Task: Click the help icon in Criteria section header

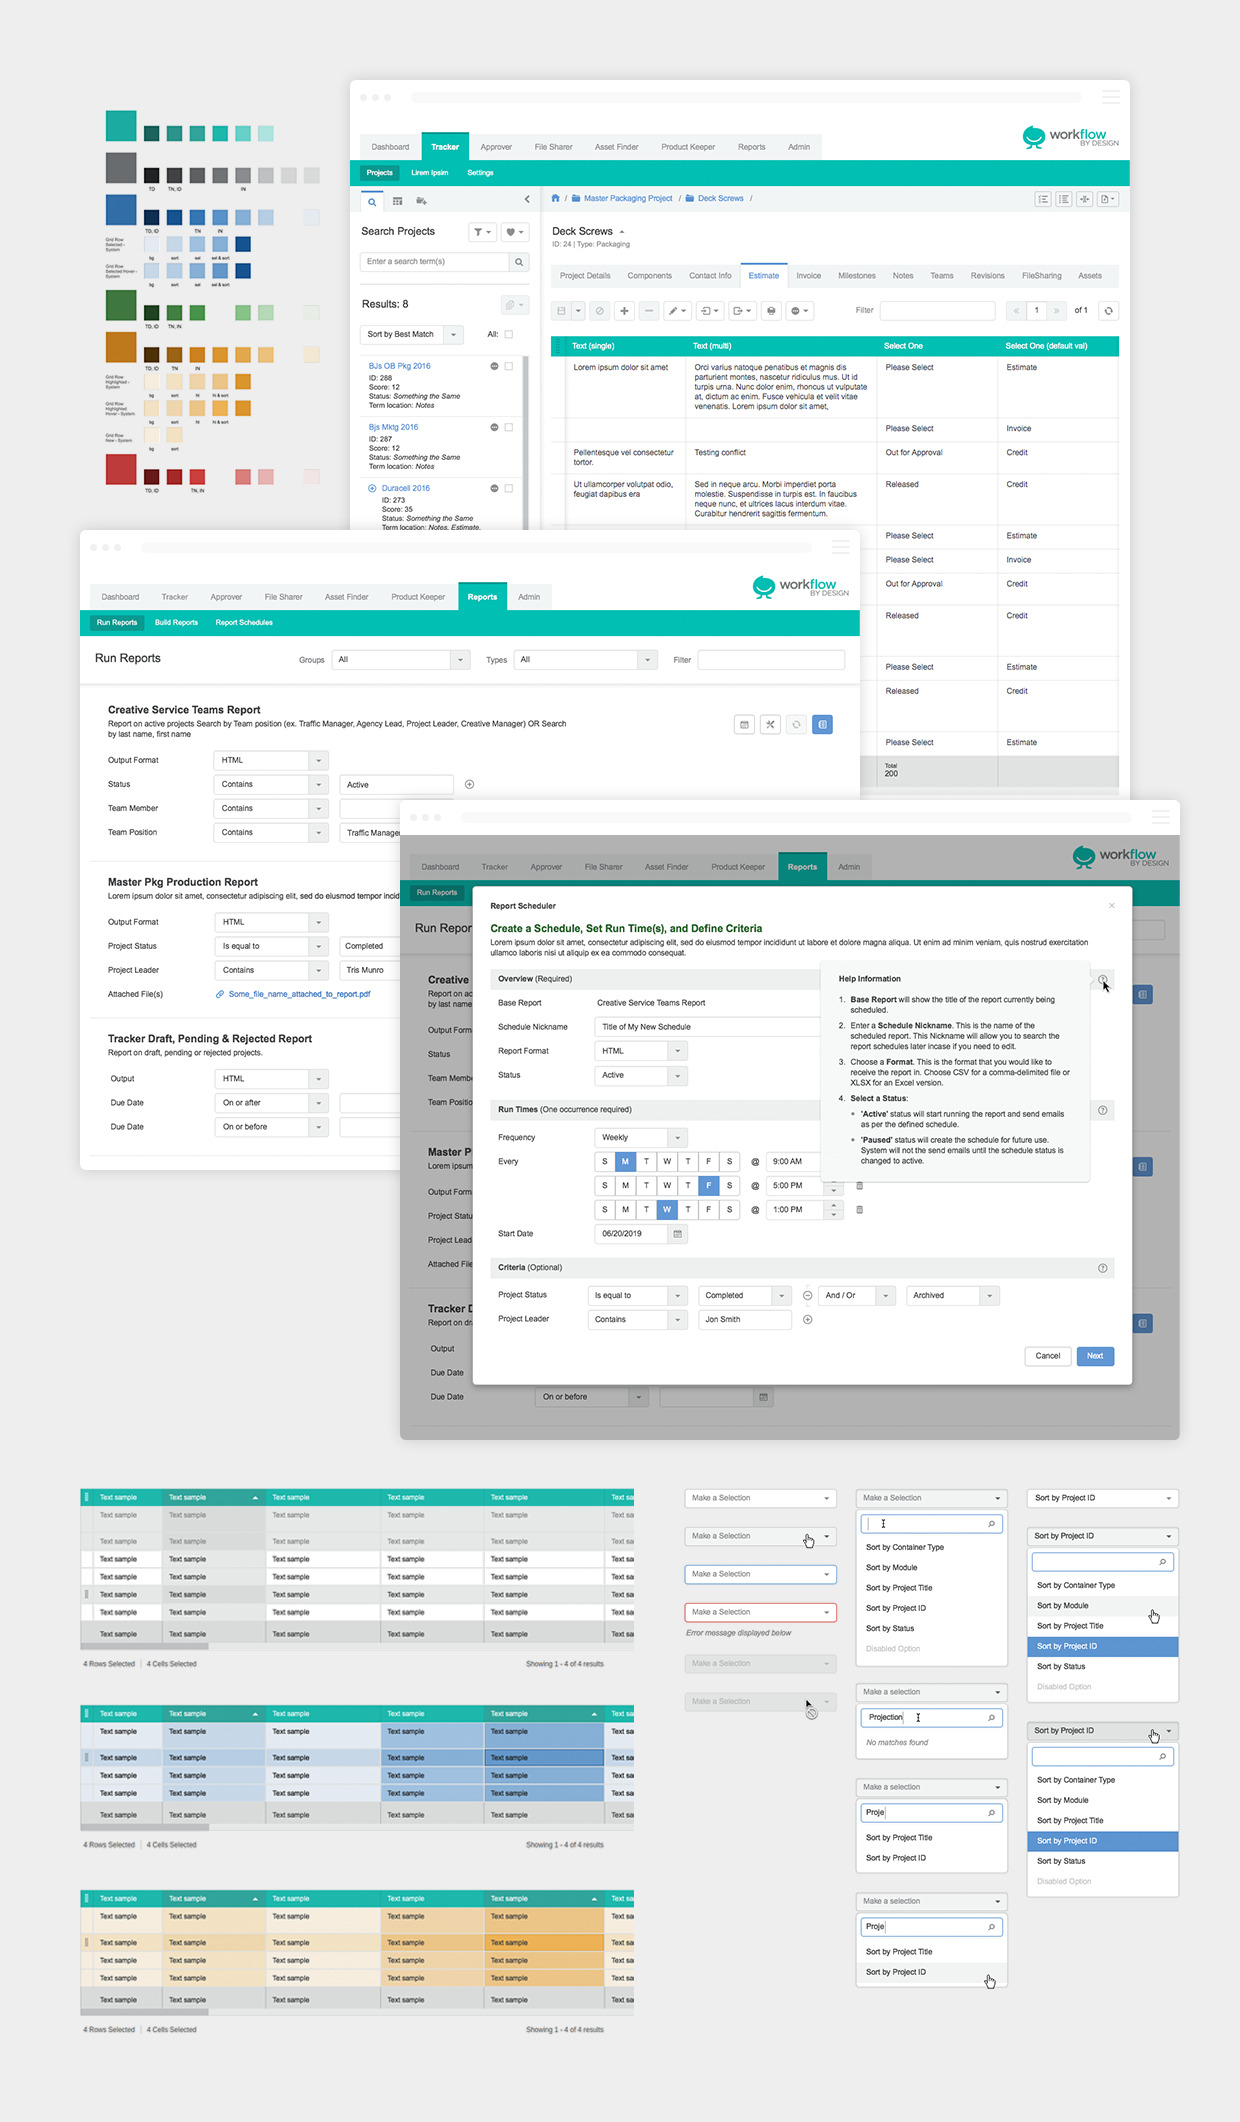Action: coord(1102,1268)
